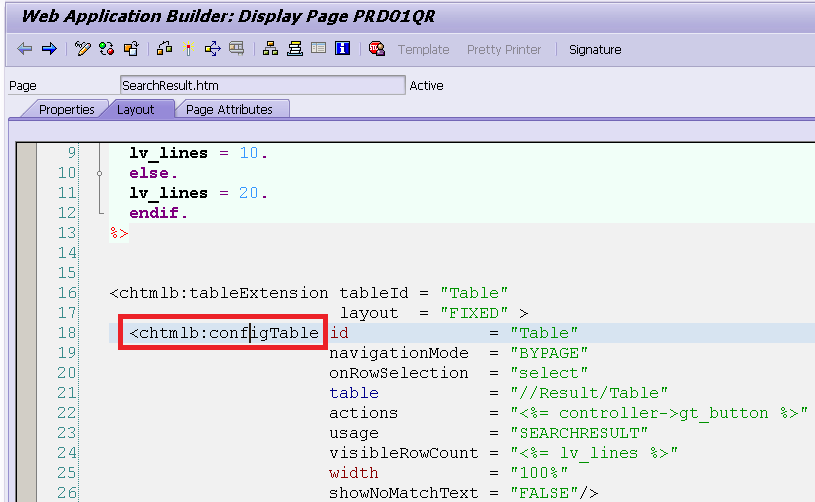Image resolution: width=815 pixels, height=502 pixels.
Task: Click the Check syntax icon
Action: point(164,49)
